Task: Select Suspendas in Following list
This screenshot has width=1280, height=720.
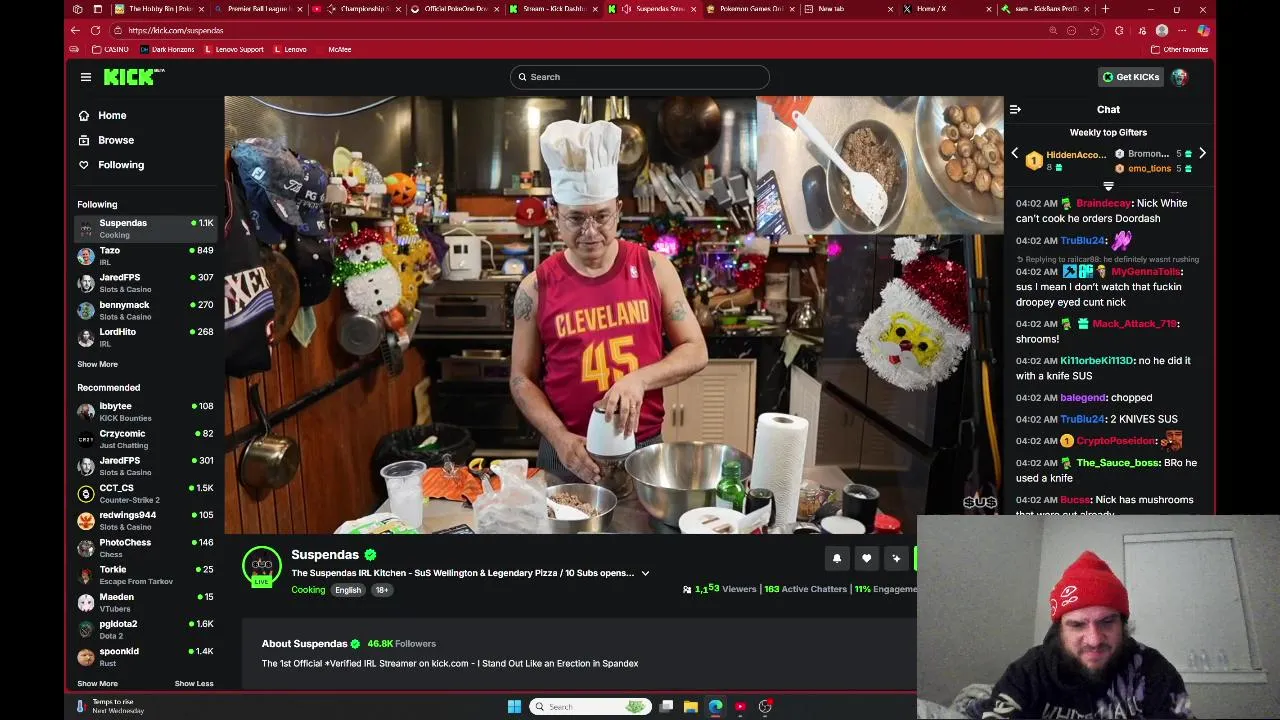Action: [x=146, y=229]
